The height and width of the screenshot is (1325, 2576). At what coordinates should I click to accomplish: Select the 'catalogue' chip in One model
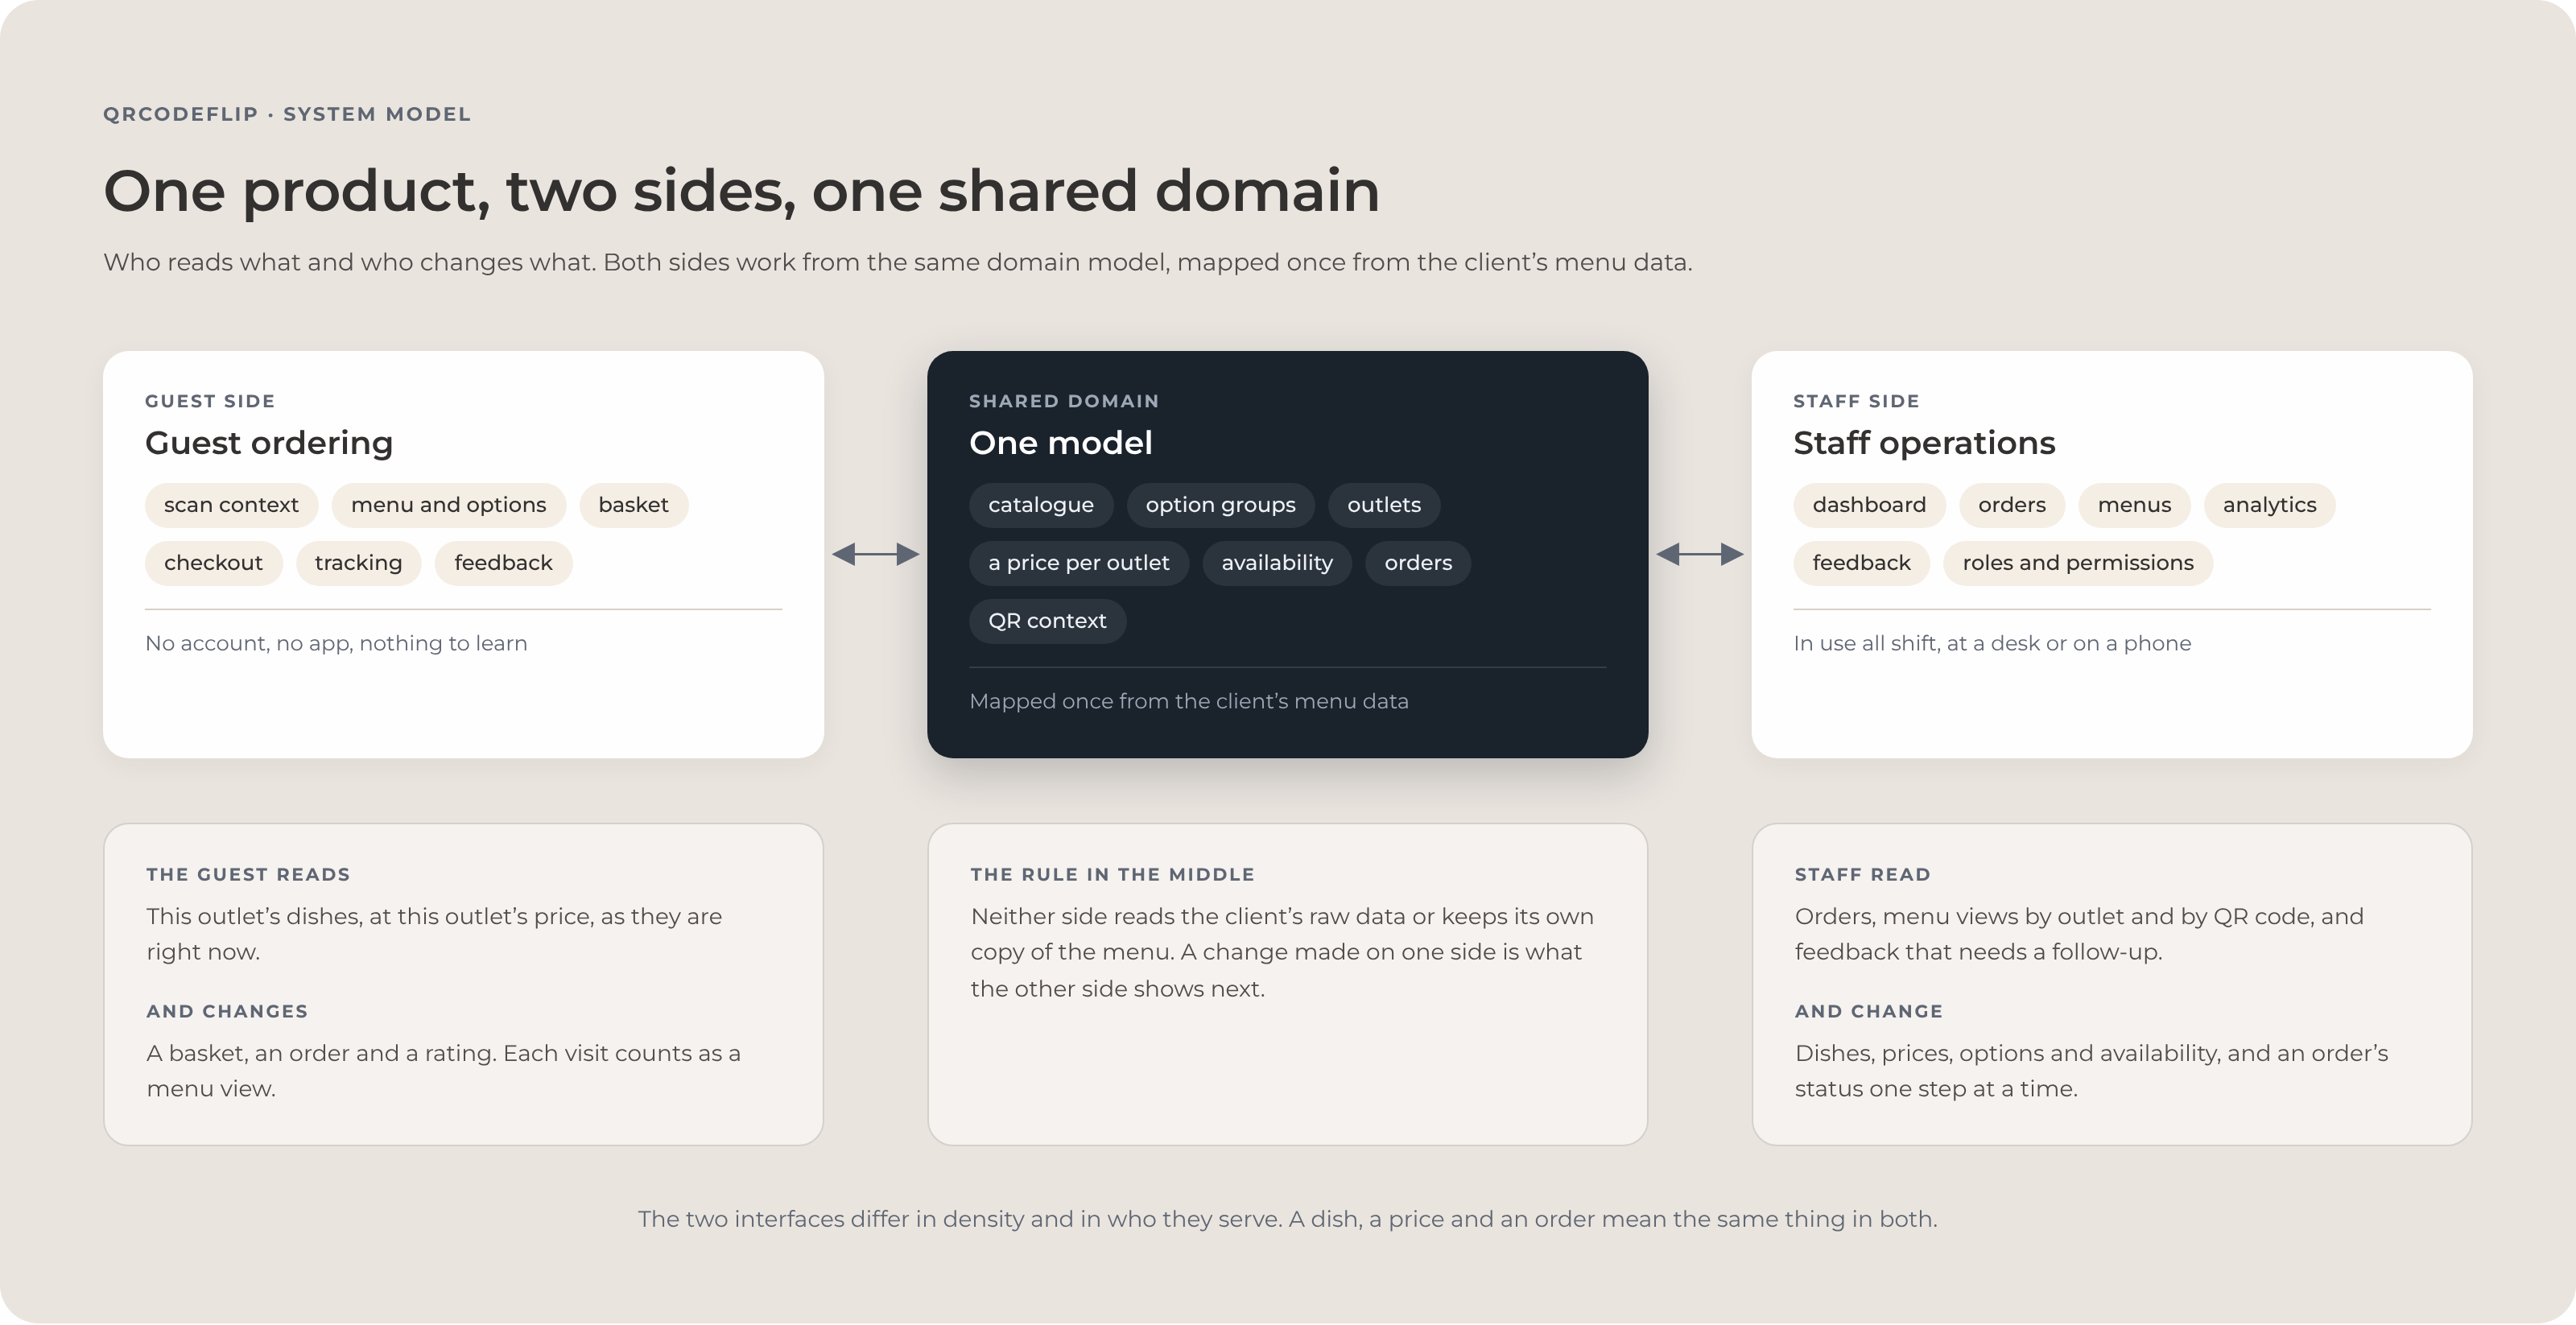point(1041,505)
